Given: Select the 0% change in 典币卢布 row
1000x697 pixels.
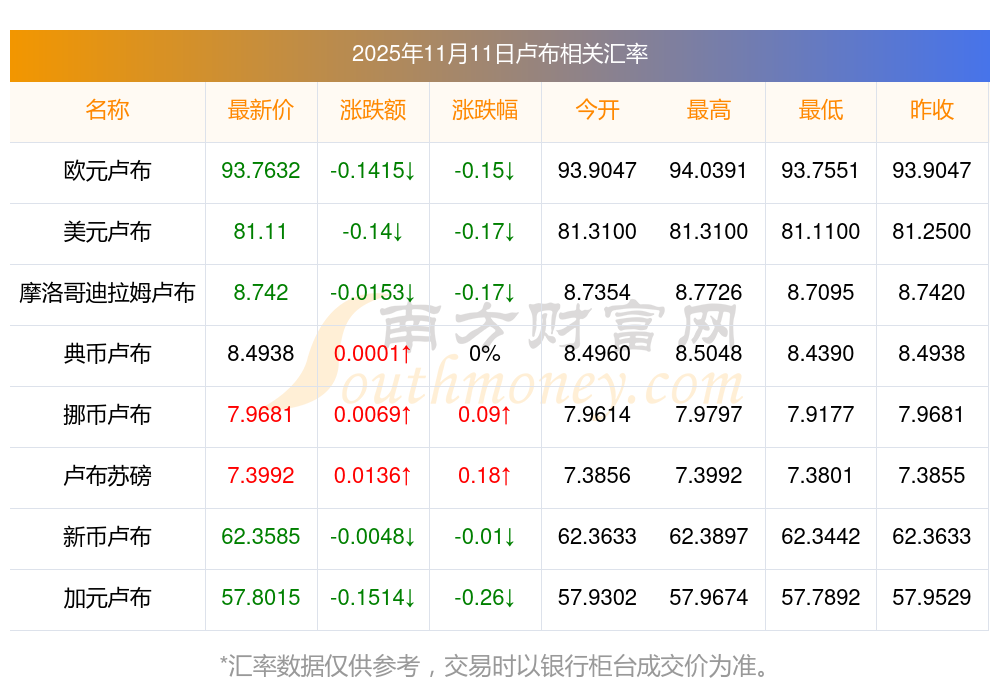Looking at the screenshot, I should click(485, 354).
